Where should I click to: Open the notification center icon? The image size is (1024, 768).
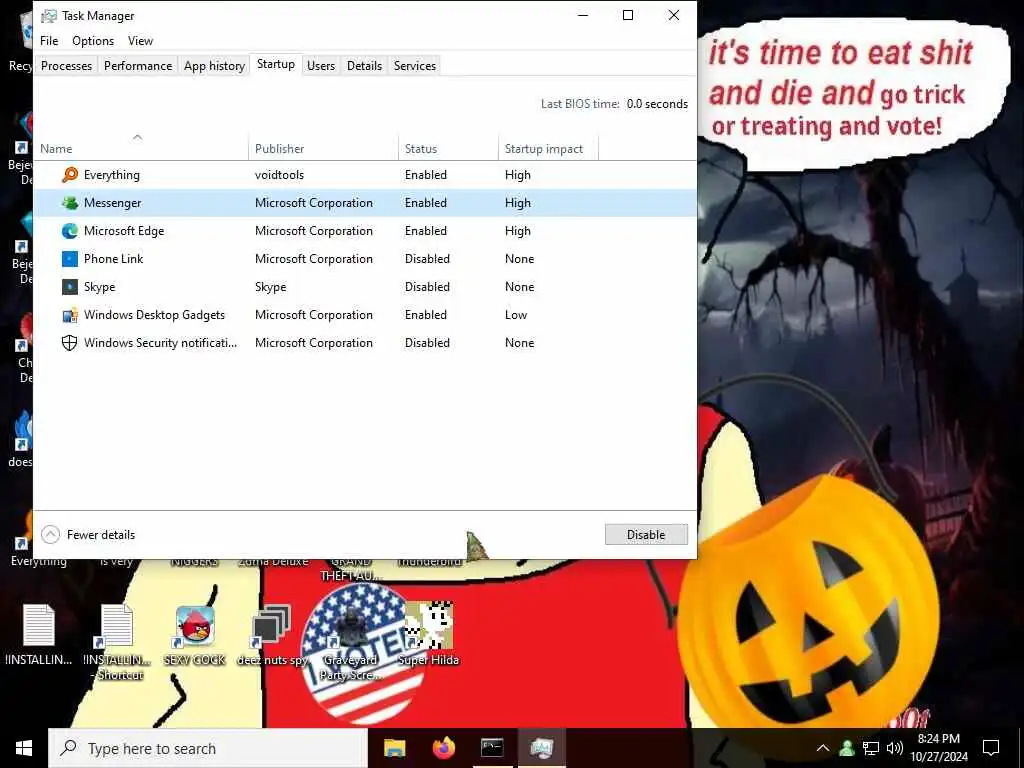tap(991, 748)
